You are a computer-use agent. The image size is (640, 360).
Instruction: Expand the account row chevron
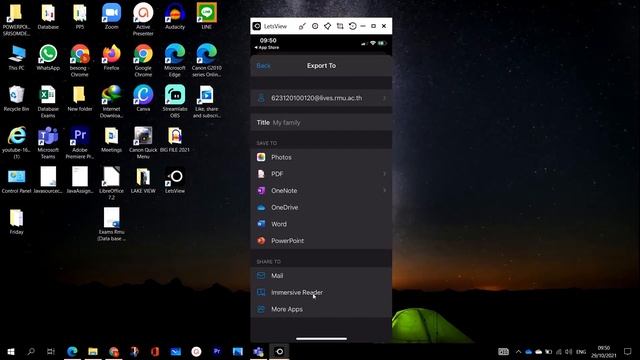[384, 98]
